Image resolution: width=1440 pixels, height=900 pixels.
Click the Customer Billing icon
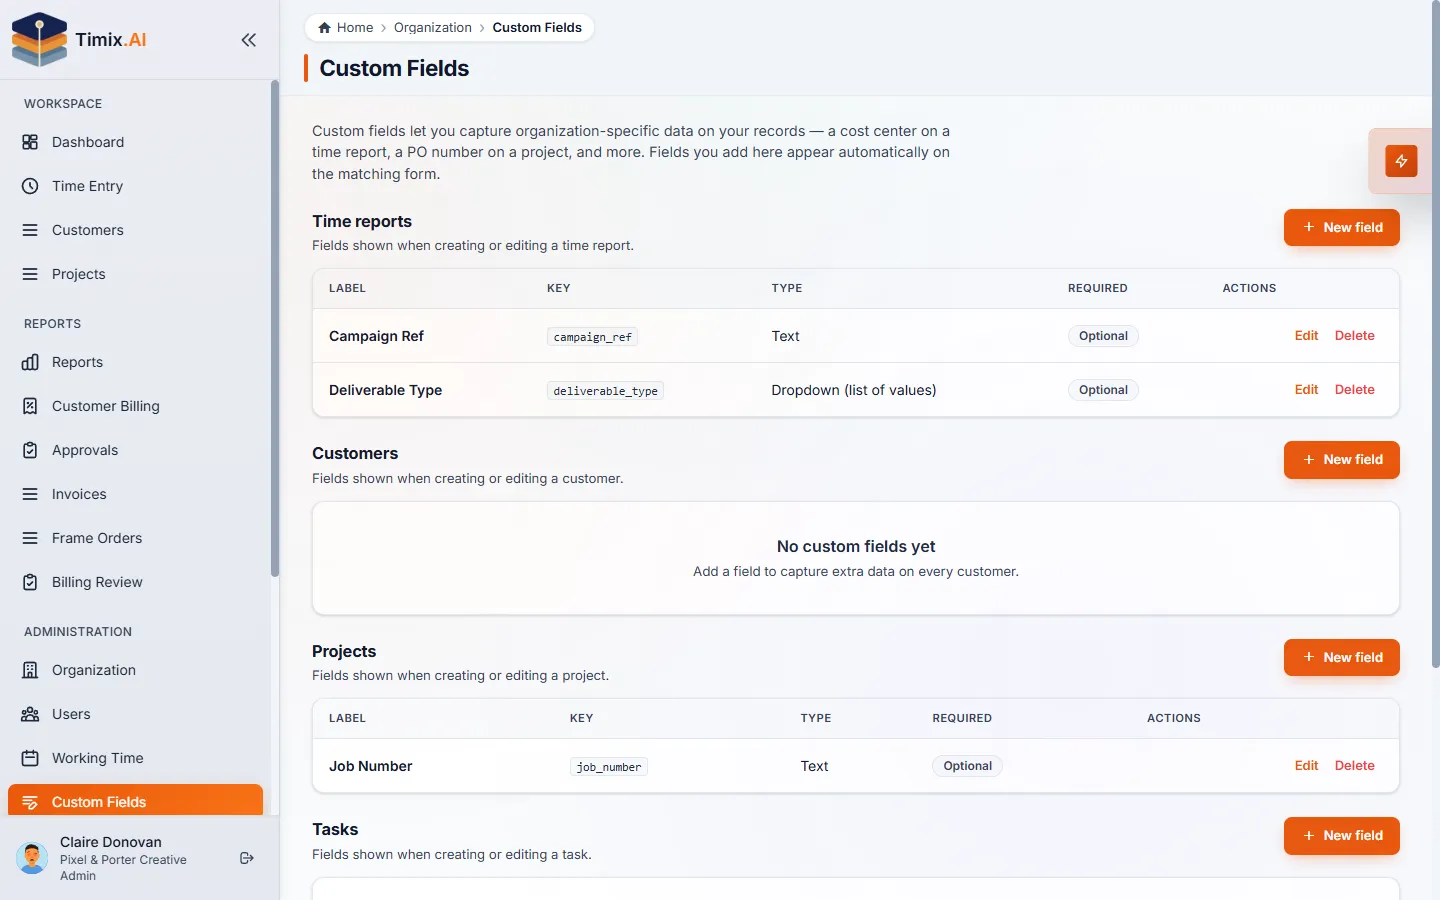click(x=30, y=406)
